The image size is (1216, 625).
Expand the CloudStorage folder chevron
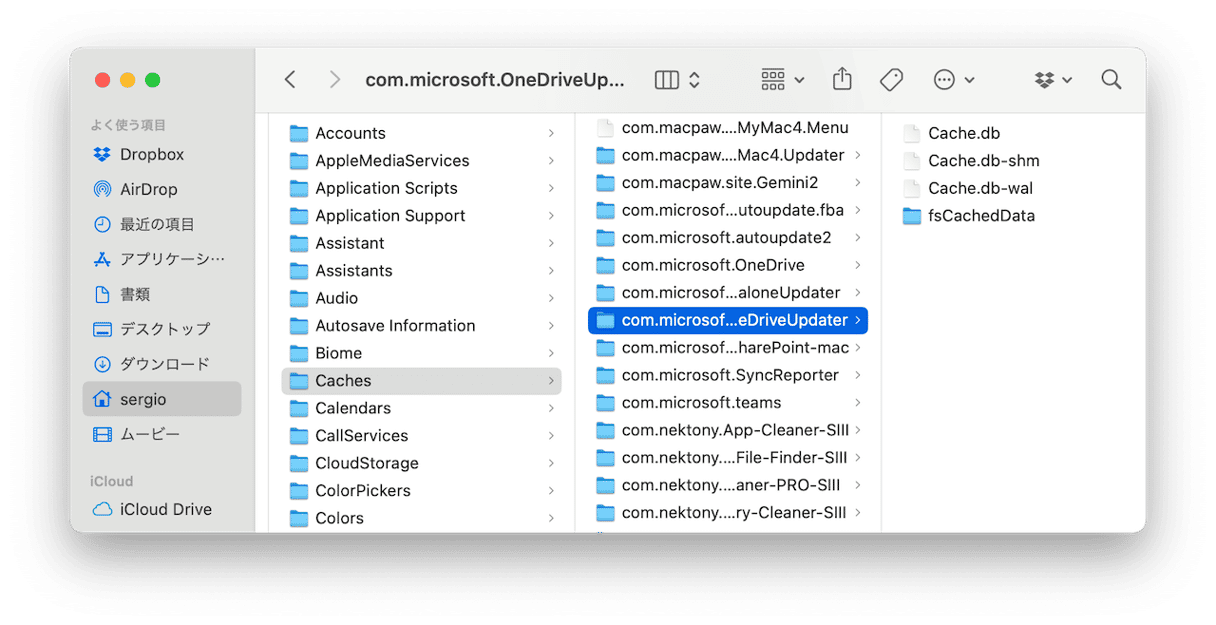coord(553,463)
